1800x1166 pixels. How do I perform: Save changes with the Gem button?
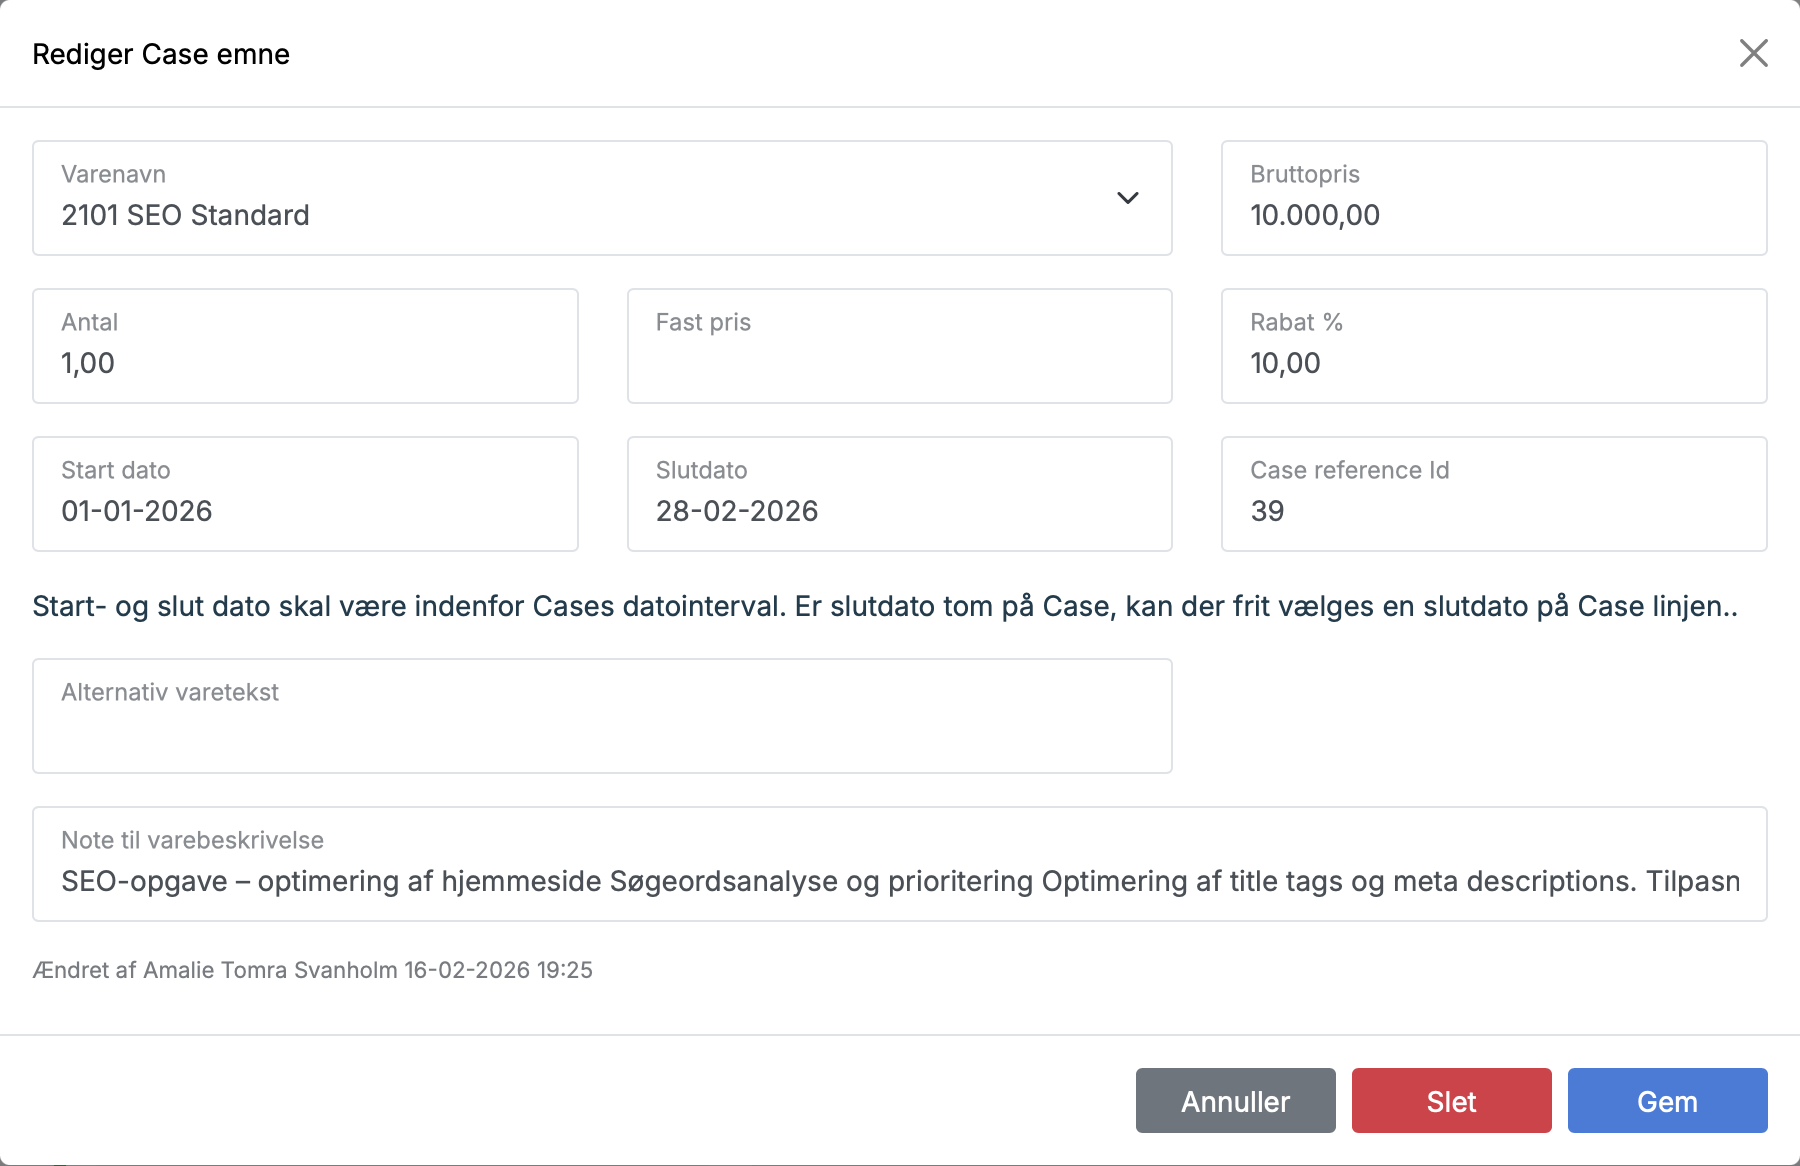pos(1667,1101)
